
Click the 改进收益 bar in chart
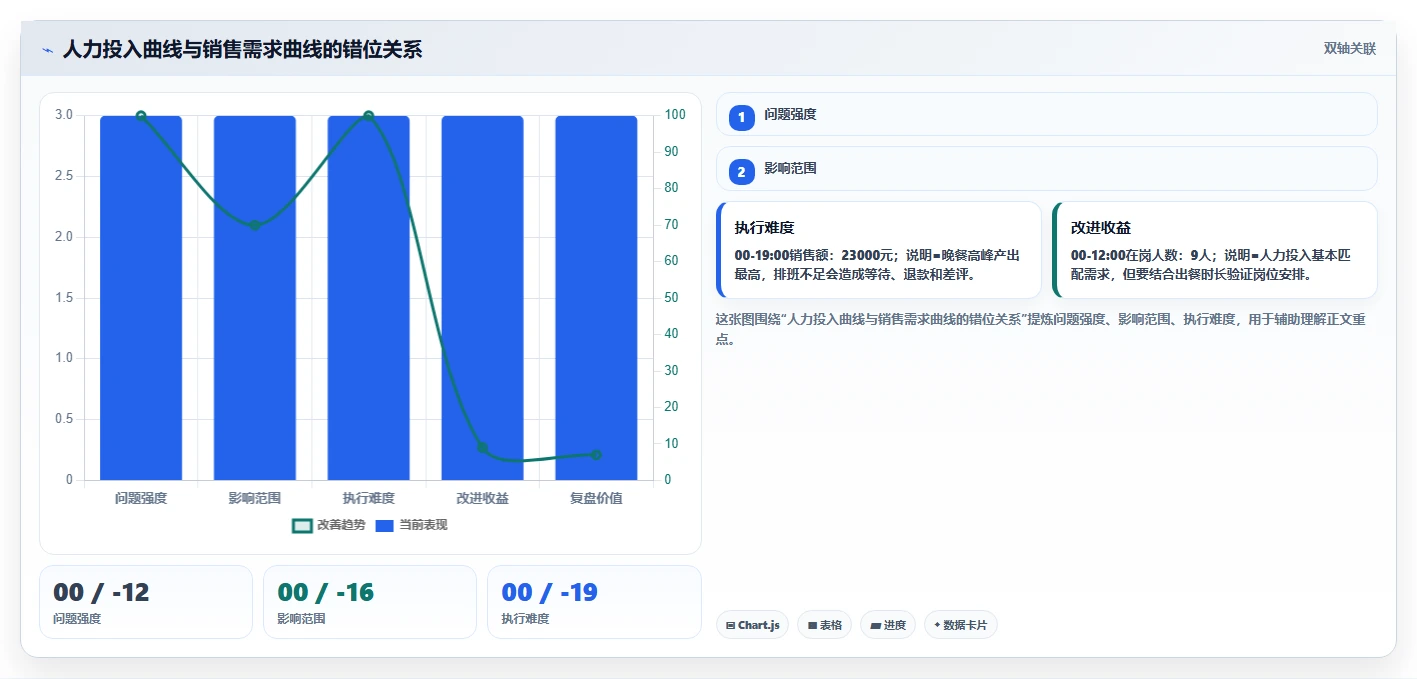point(482,298)
